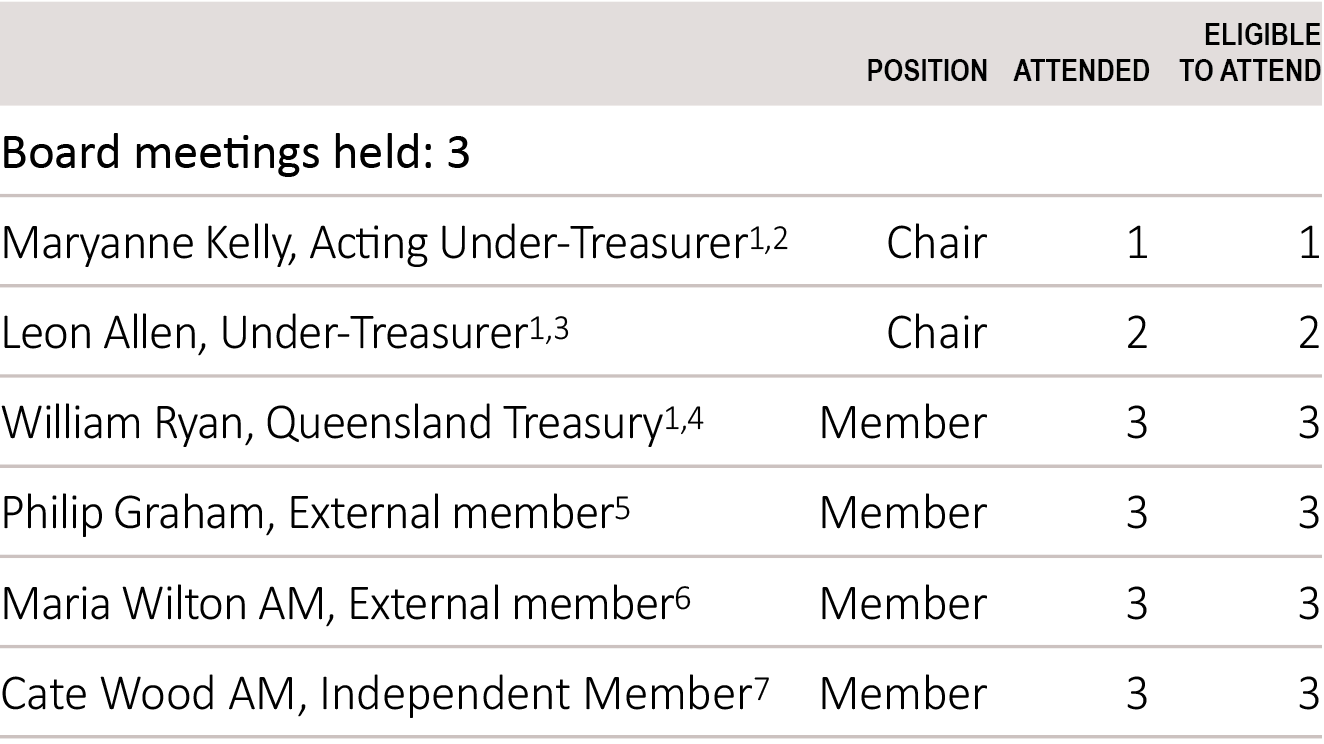Click footnote 5 after Philip Graham
Image resolution: width=1324 pixels, height=744 pixels.
pos(622,510)
